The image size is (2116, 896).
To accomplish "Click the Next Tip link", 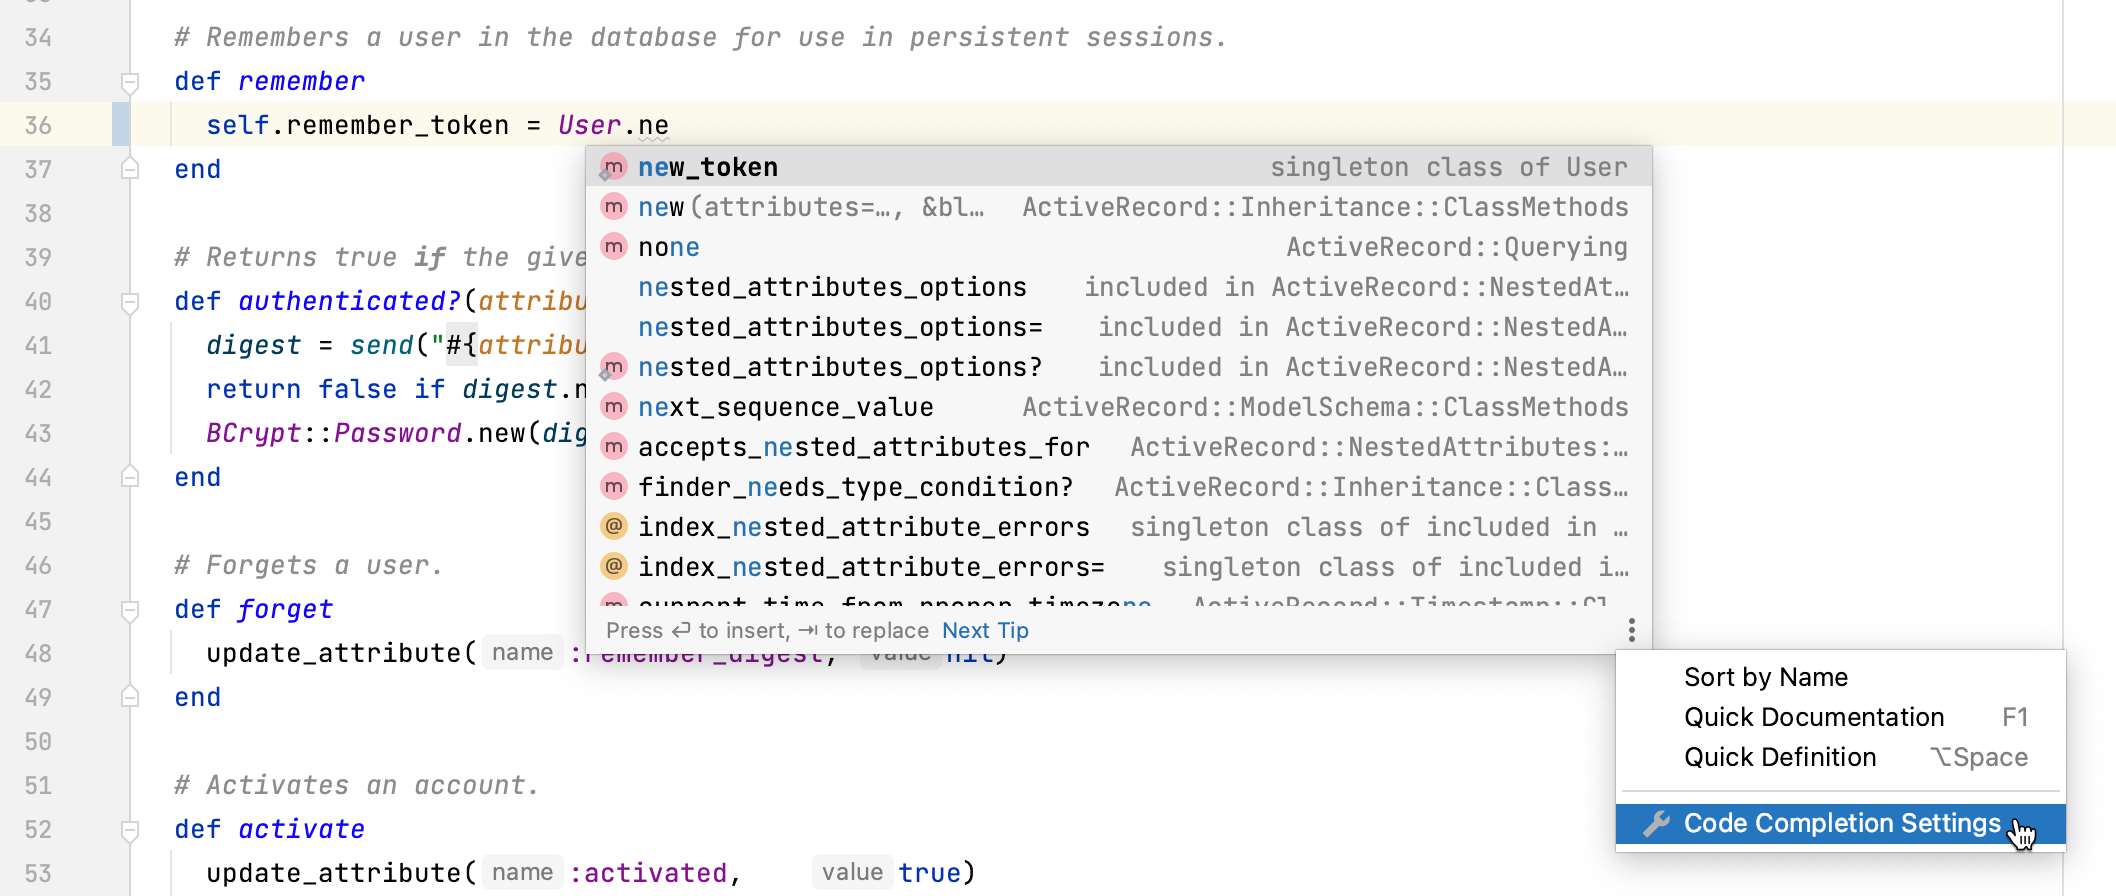I will click(x=985, y=631).
